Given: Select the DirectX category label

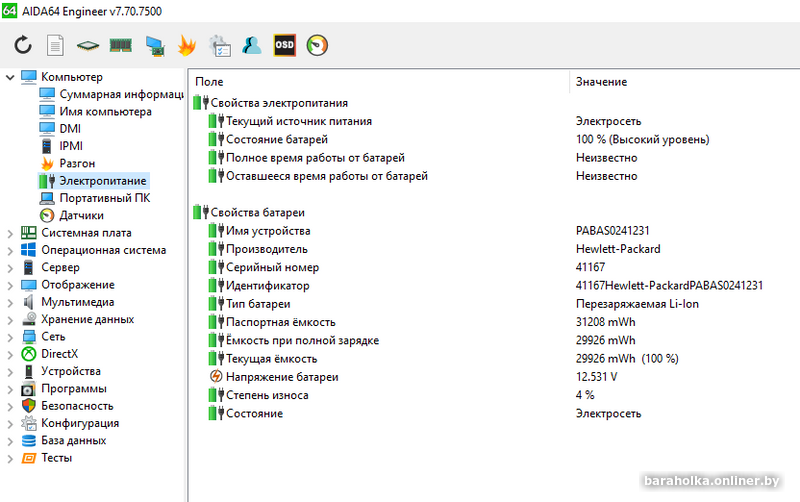Looking at the screenshot, I should (59, 354).
